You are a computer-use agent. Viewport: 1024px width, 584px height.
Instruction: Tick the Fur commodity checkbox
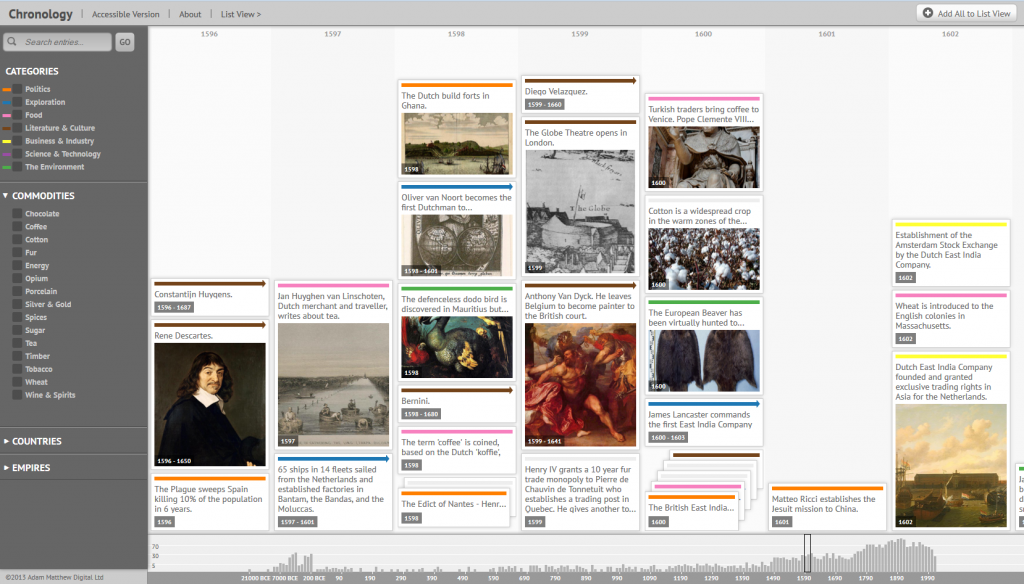(x=18, y=253)
